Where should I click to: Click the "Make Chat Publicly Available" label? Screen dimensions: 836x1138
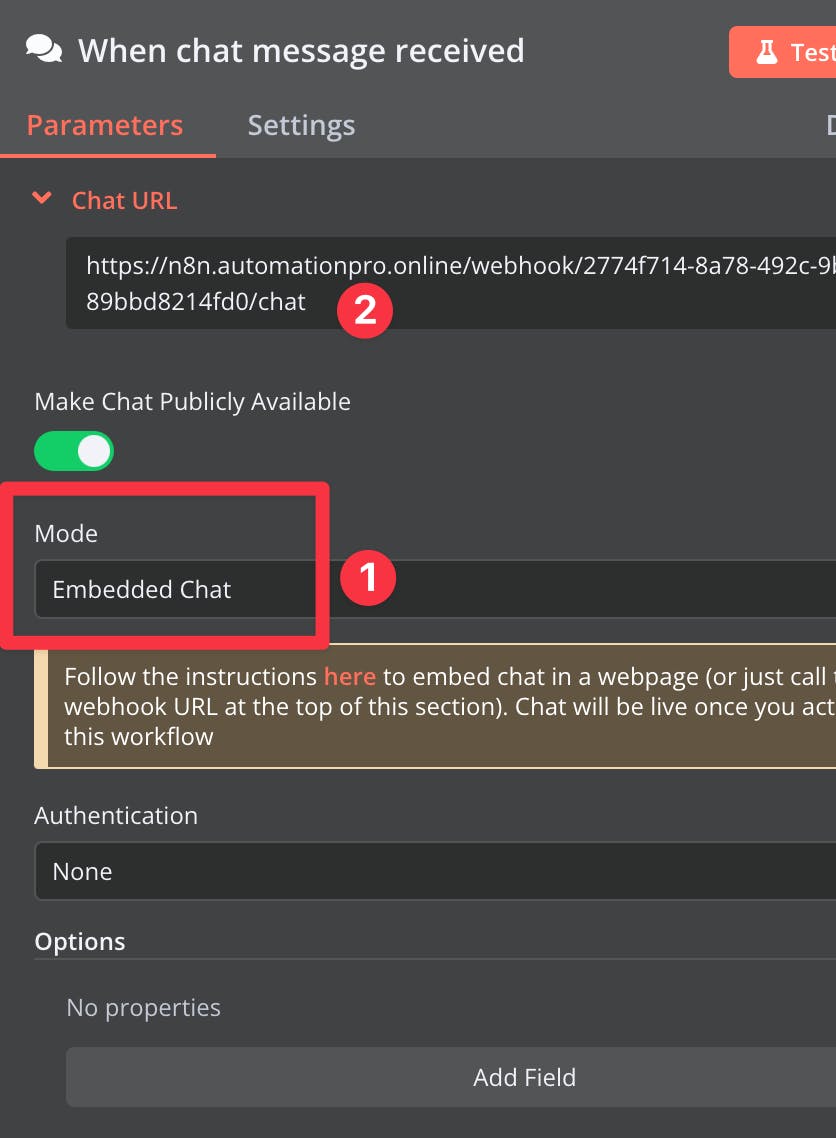point(192,402)
